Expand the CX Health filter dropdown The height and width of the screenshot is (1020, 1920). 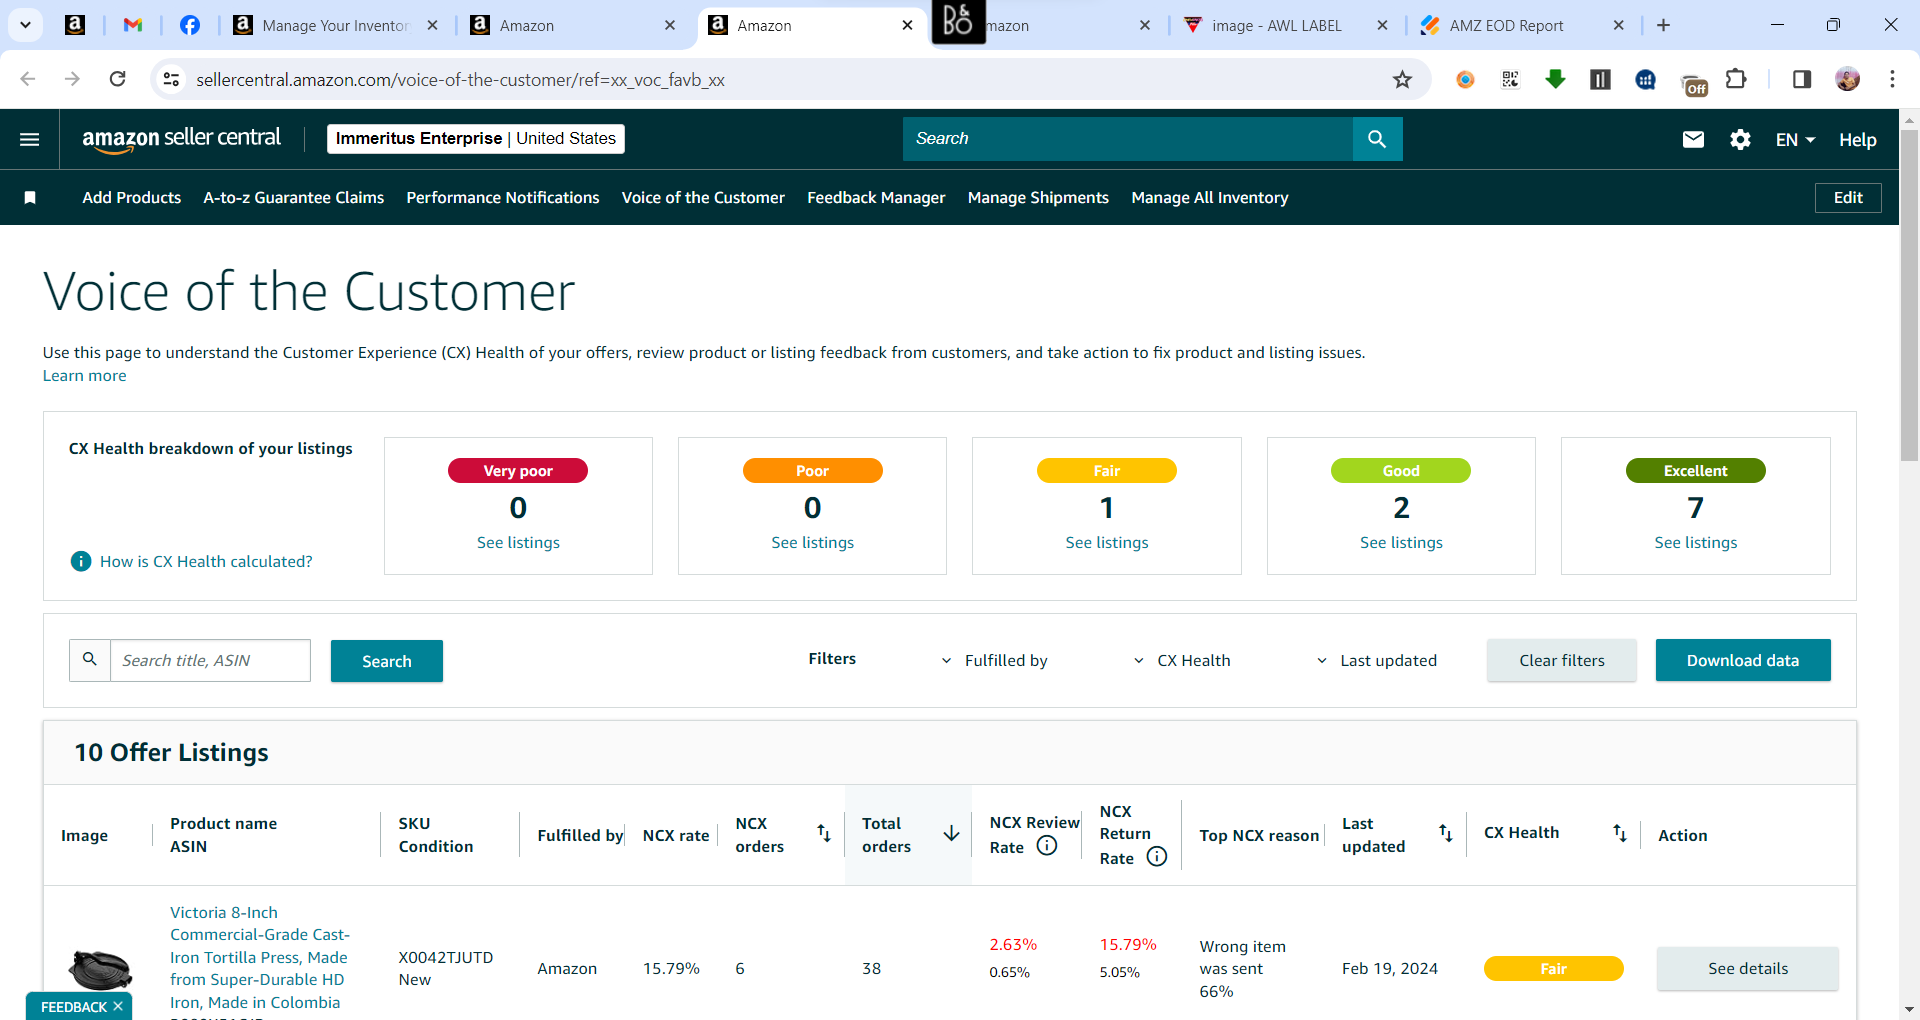[x=1181, y=661]
